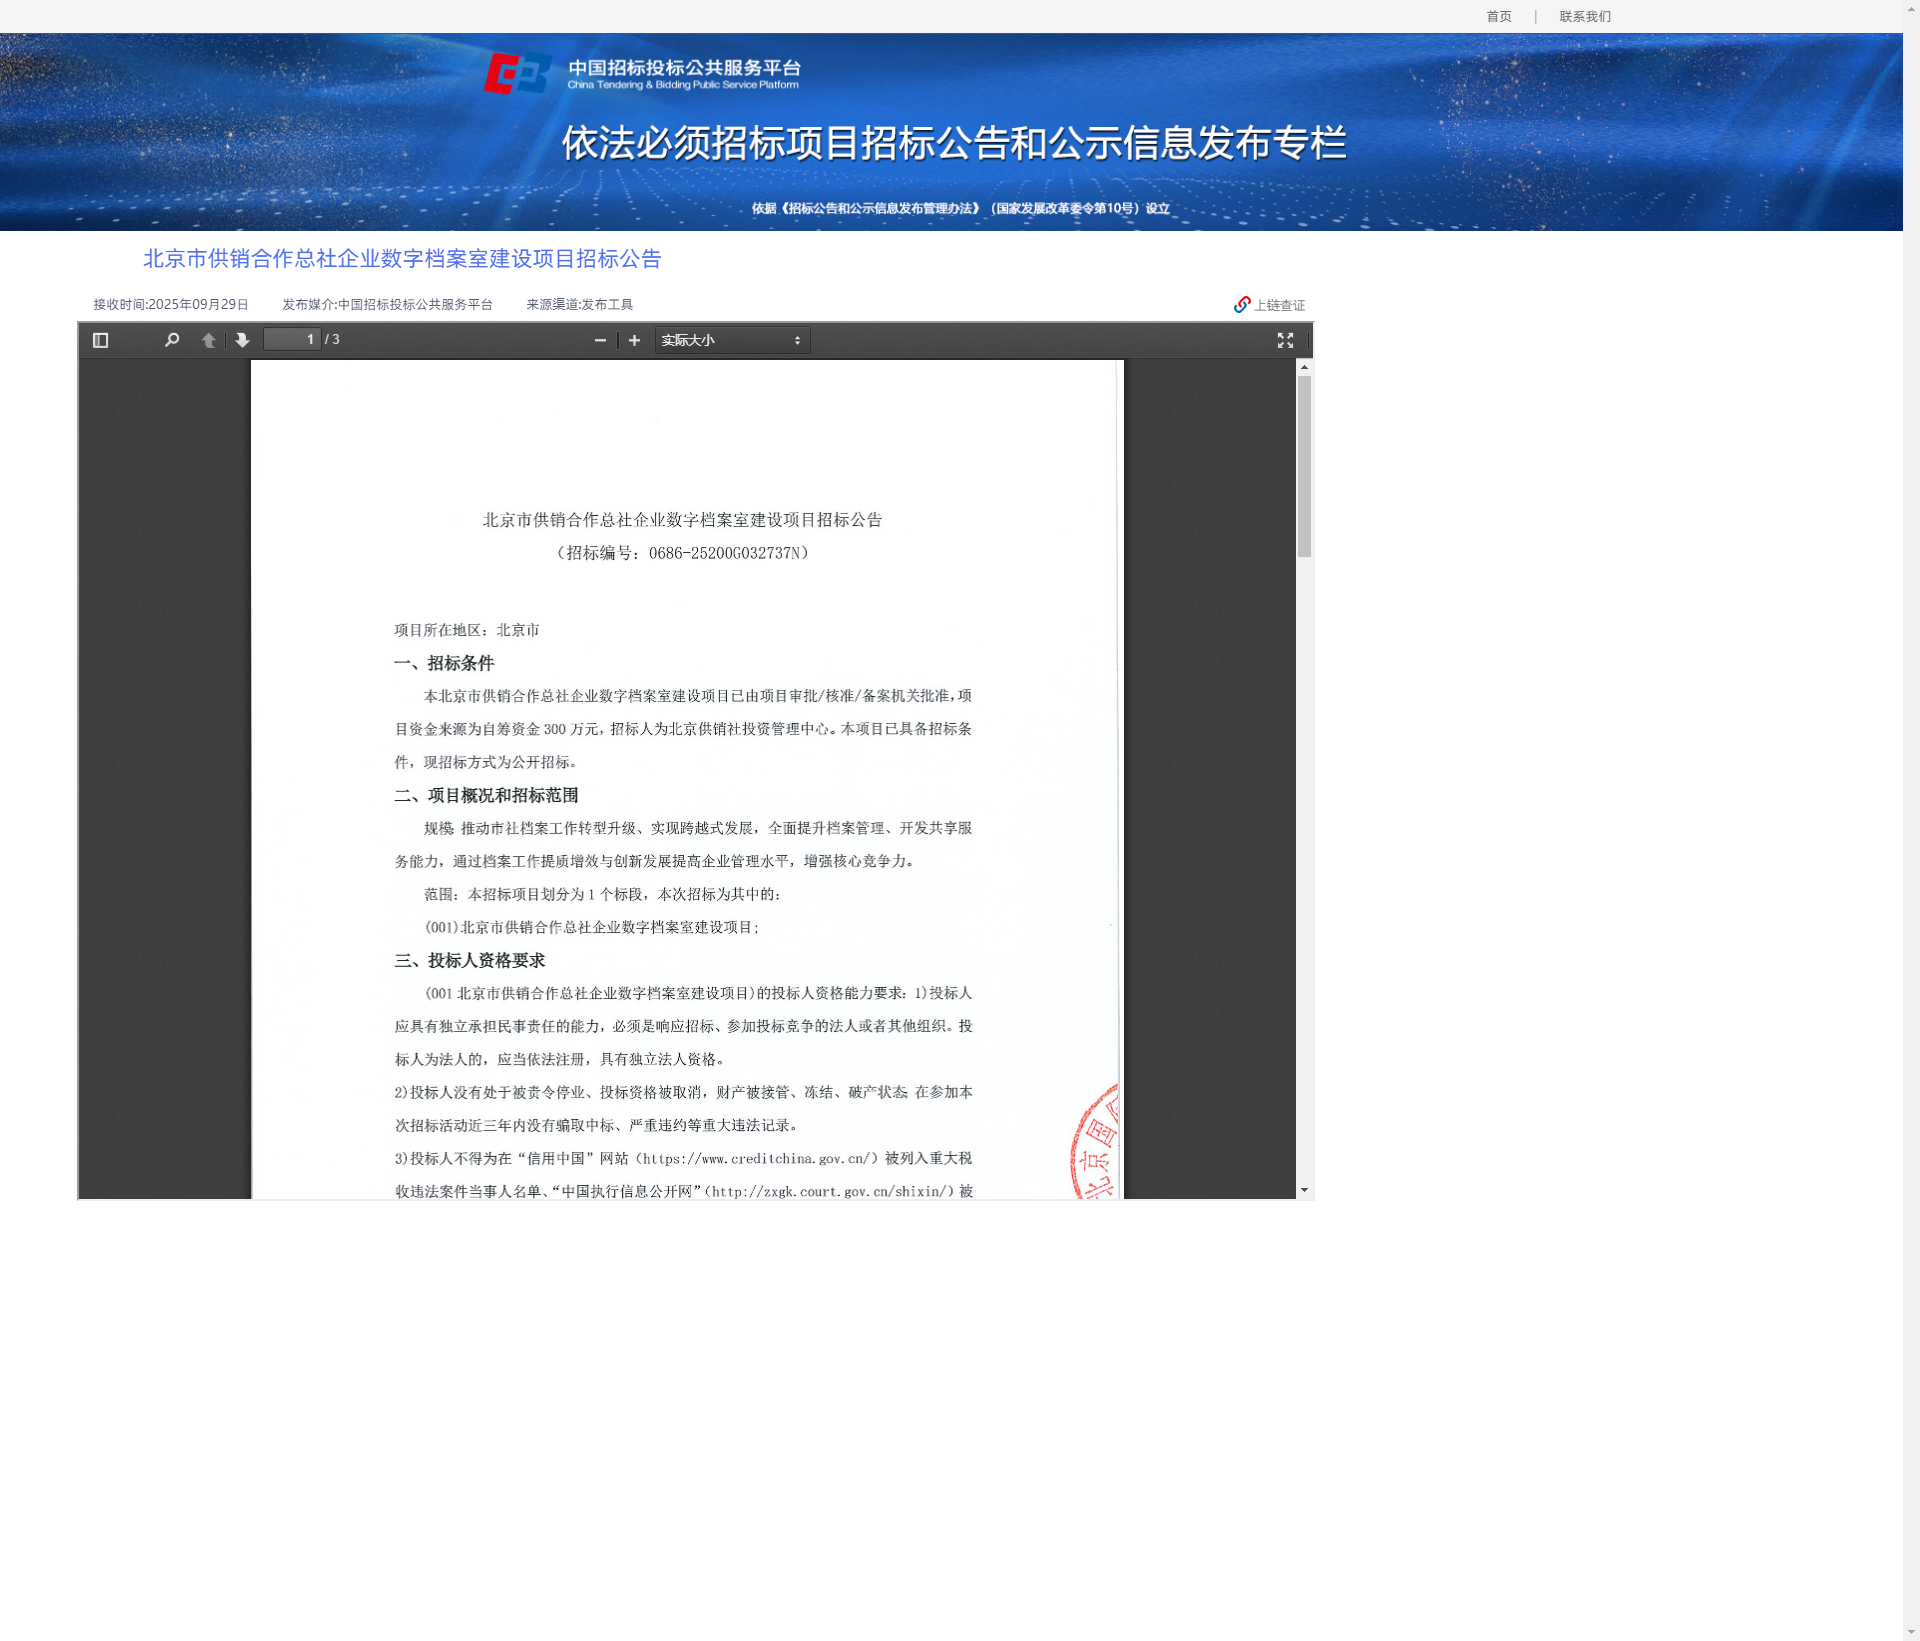Go to previous PDF page

[x=208, y=341]
